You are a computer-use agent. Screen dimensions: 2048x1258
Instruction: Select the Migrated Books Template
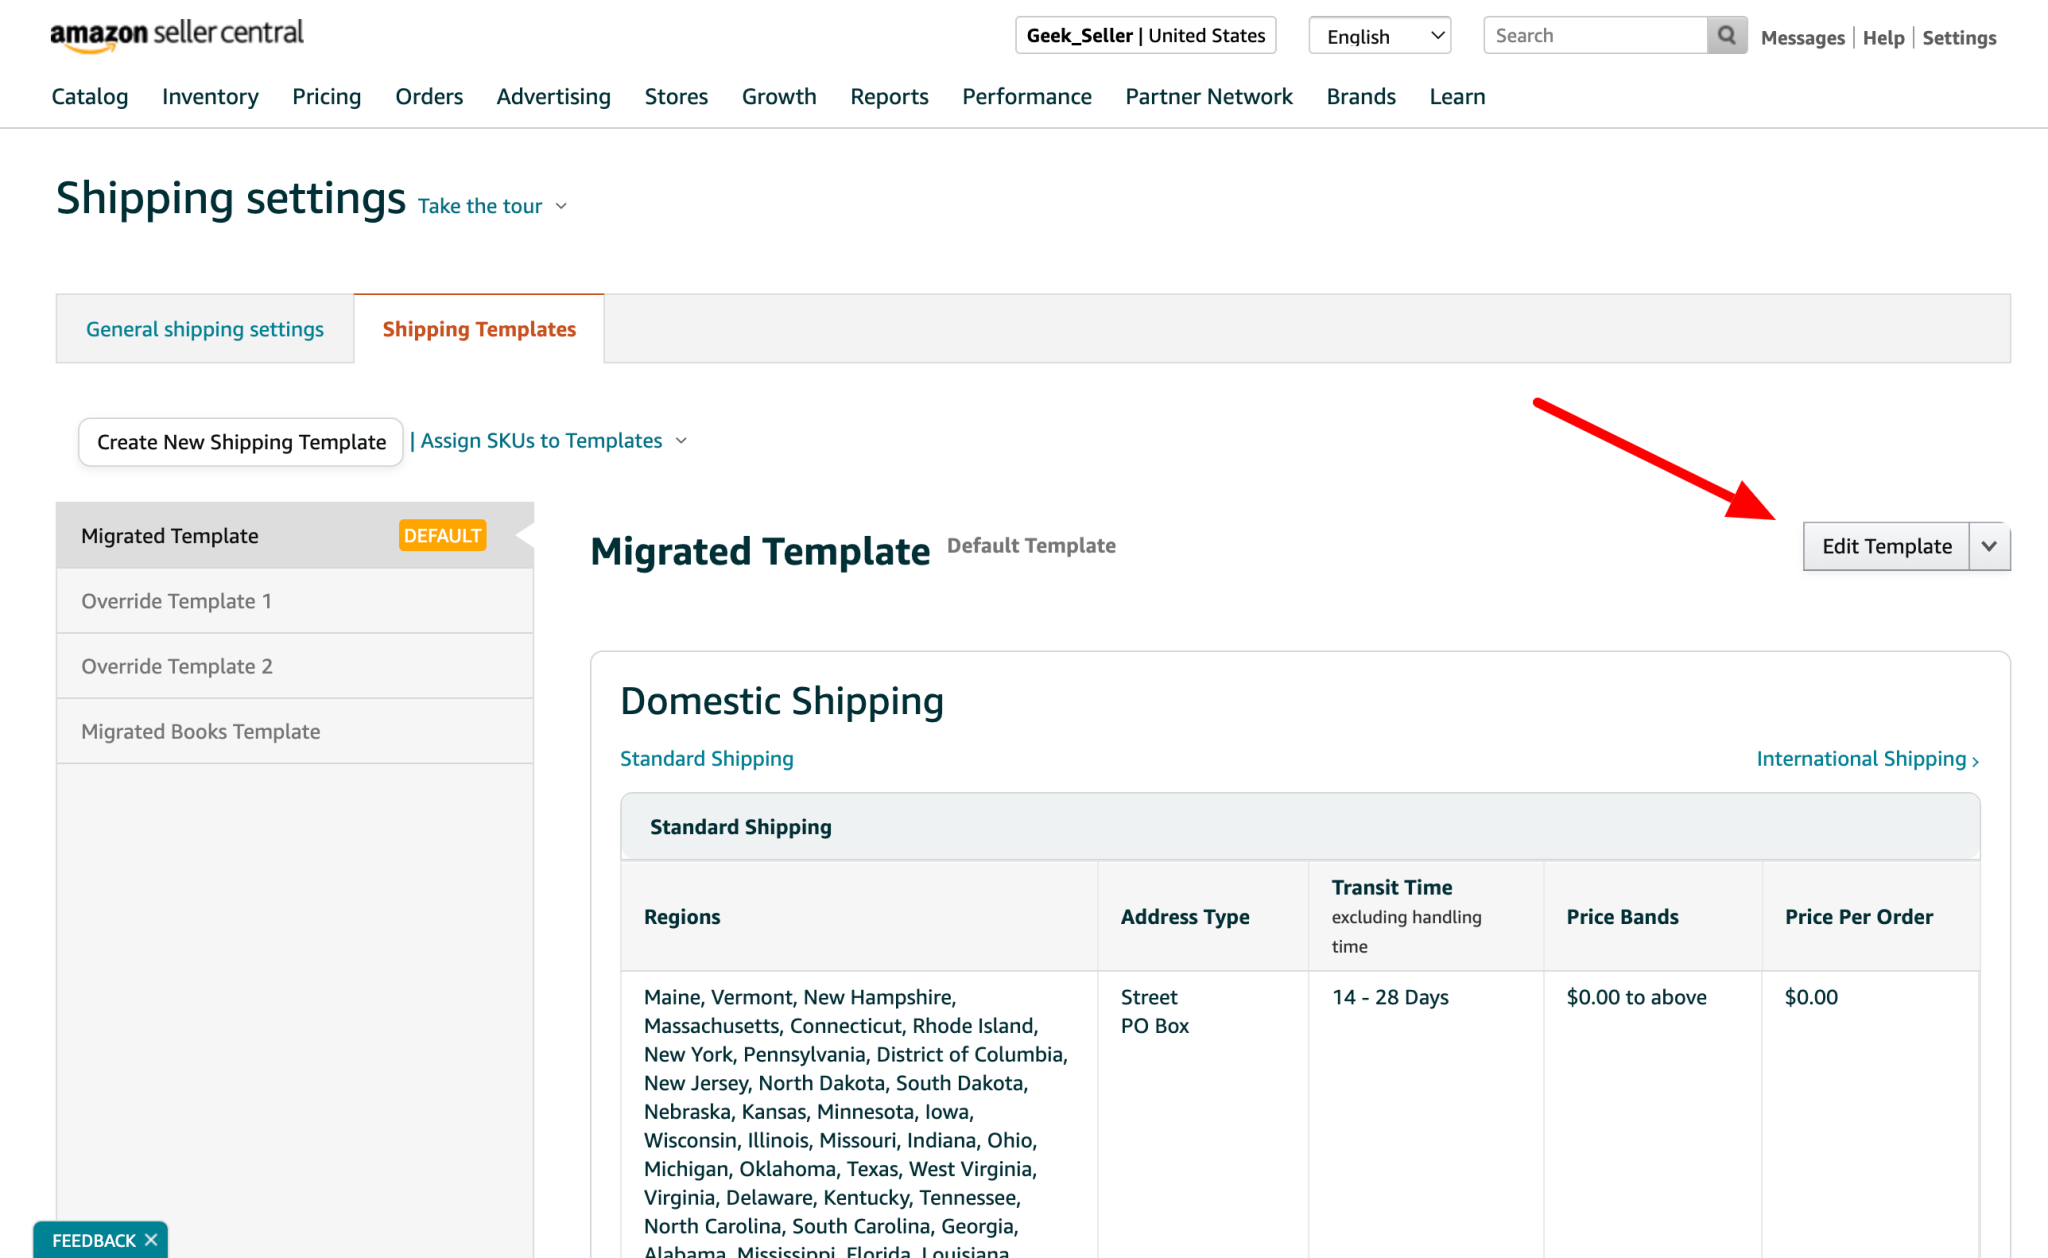tap(200, 731)
